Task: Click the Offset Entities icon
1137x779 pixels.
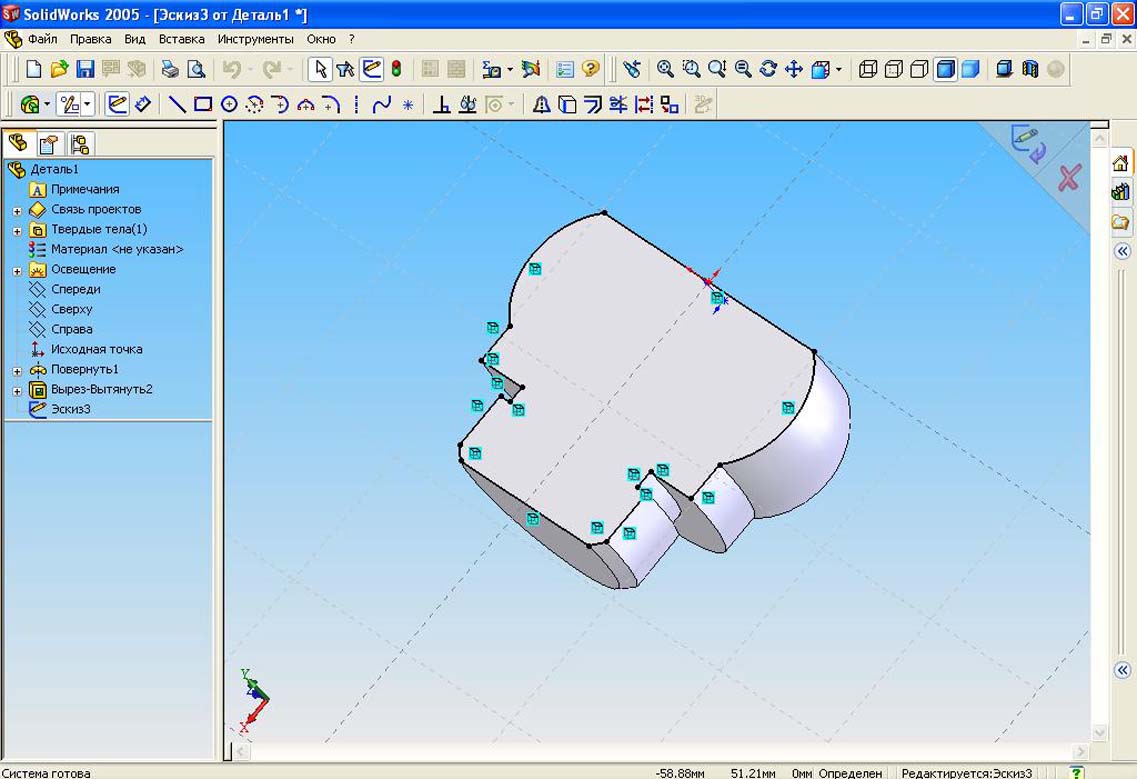Action: click(x=592, y=104)
